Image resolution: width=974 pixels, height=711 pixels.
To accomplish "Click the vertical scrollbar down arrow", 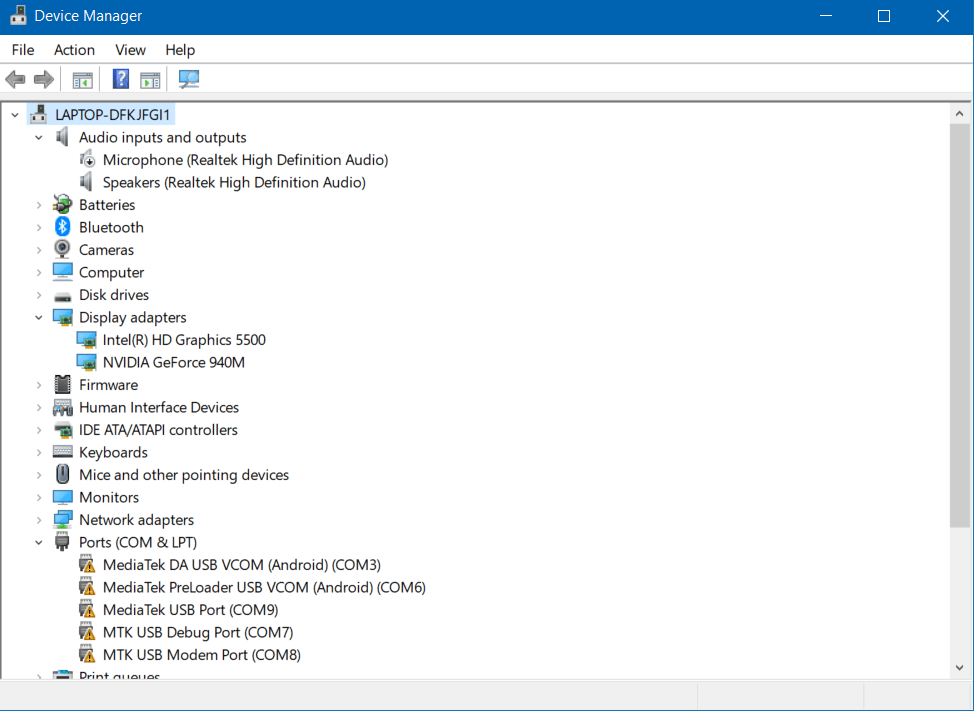I will [959, 667].
